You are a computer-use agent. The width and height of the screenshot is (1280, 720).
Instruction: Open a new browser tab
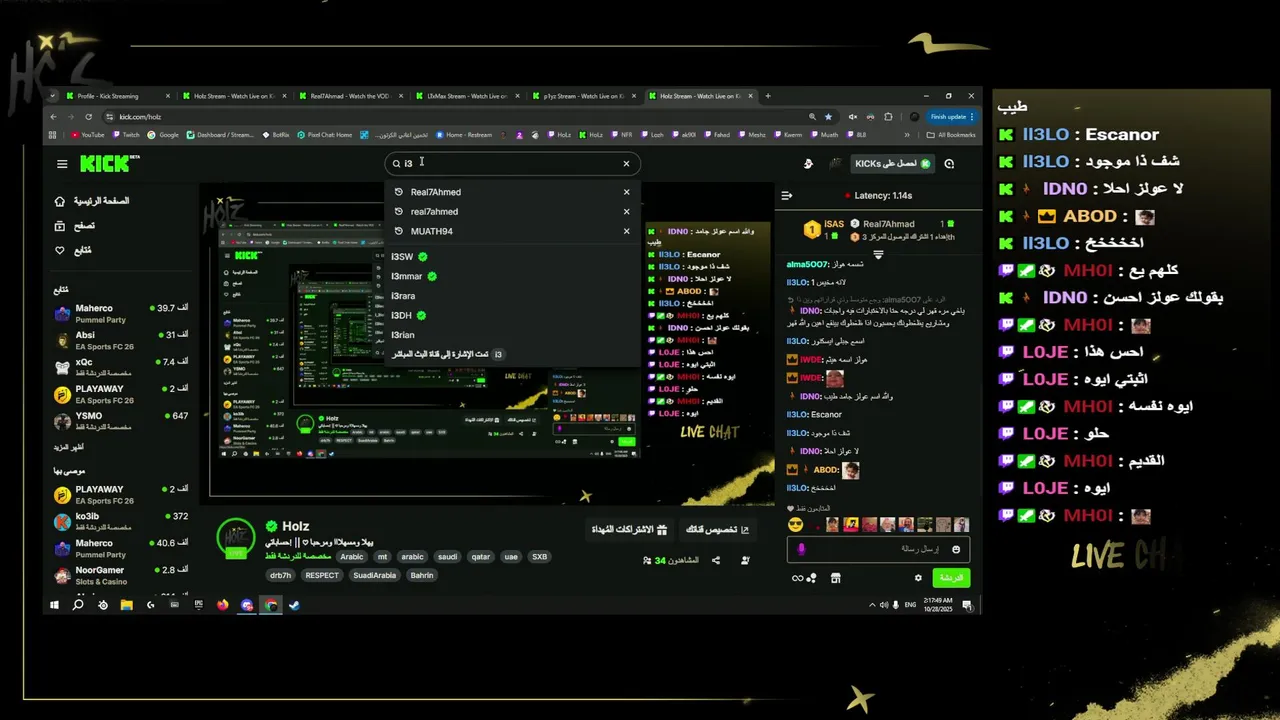(768, 96)
